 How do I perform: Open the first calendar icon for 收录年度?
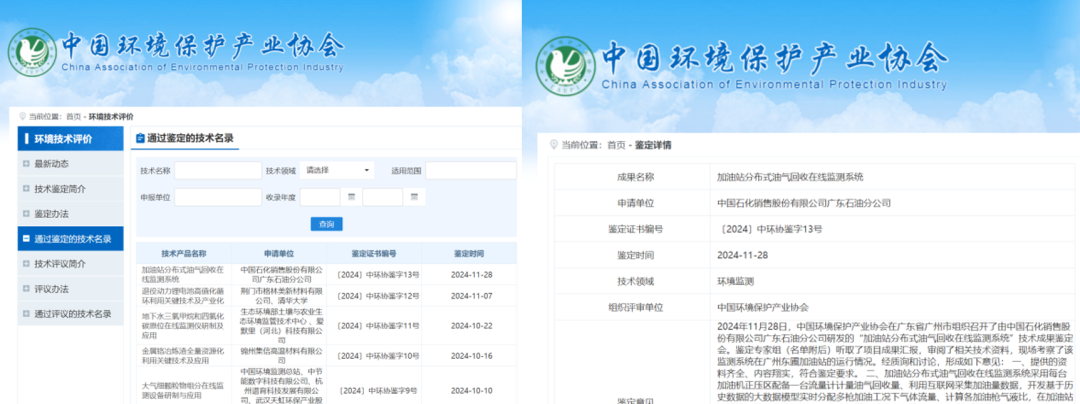point(351,198)
